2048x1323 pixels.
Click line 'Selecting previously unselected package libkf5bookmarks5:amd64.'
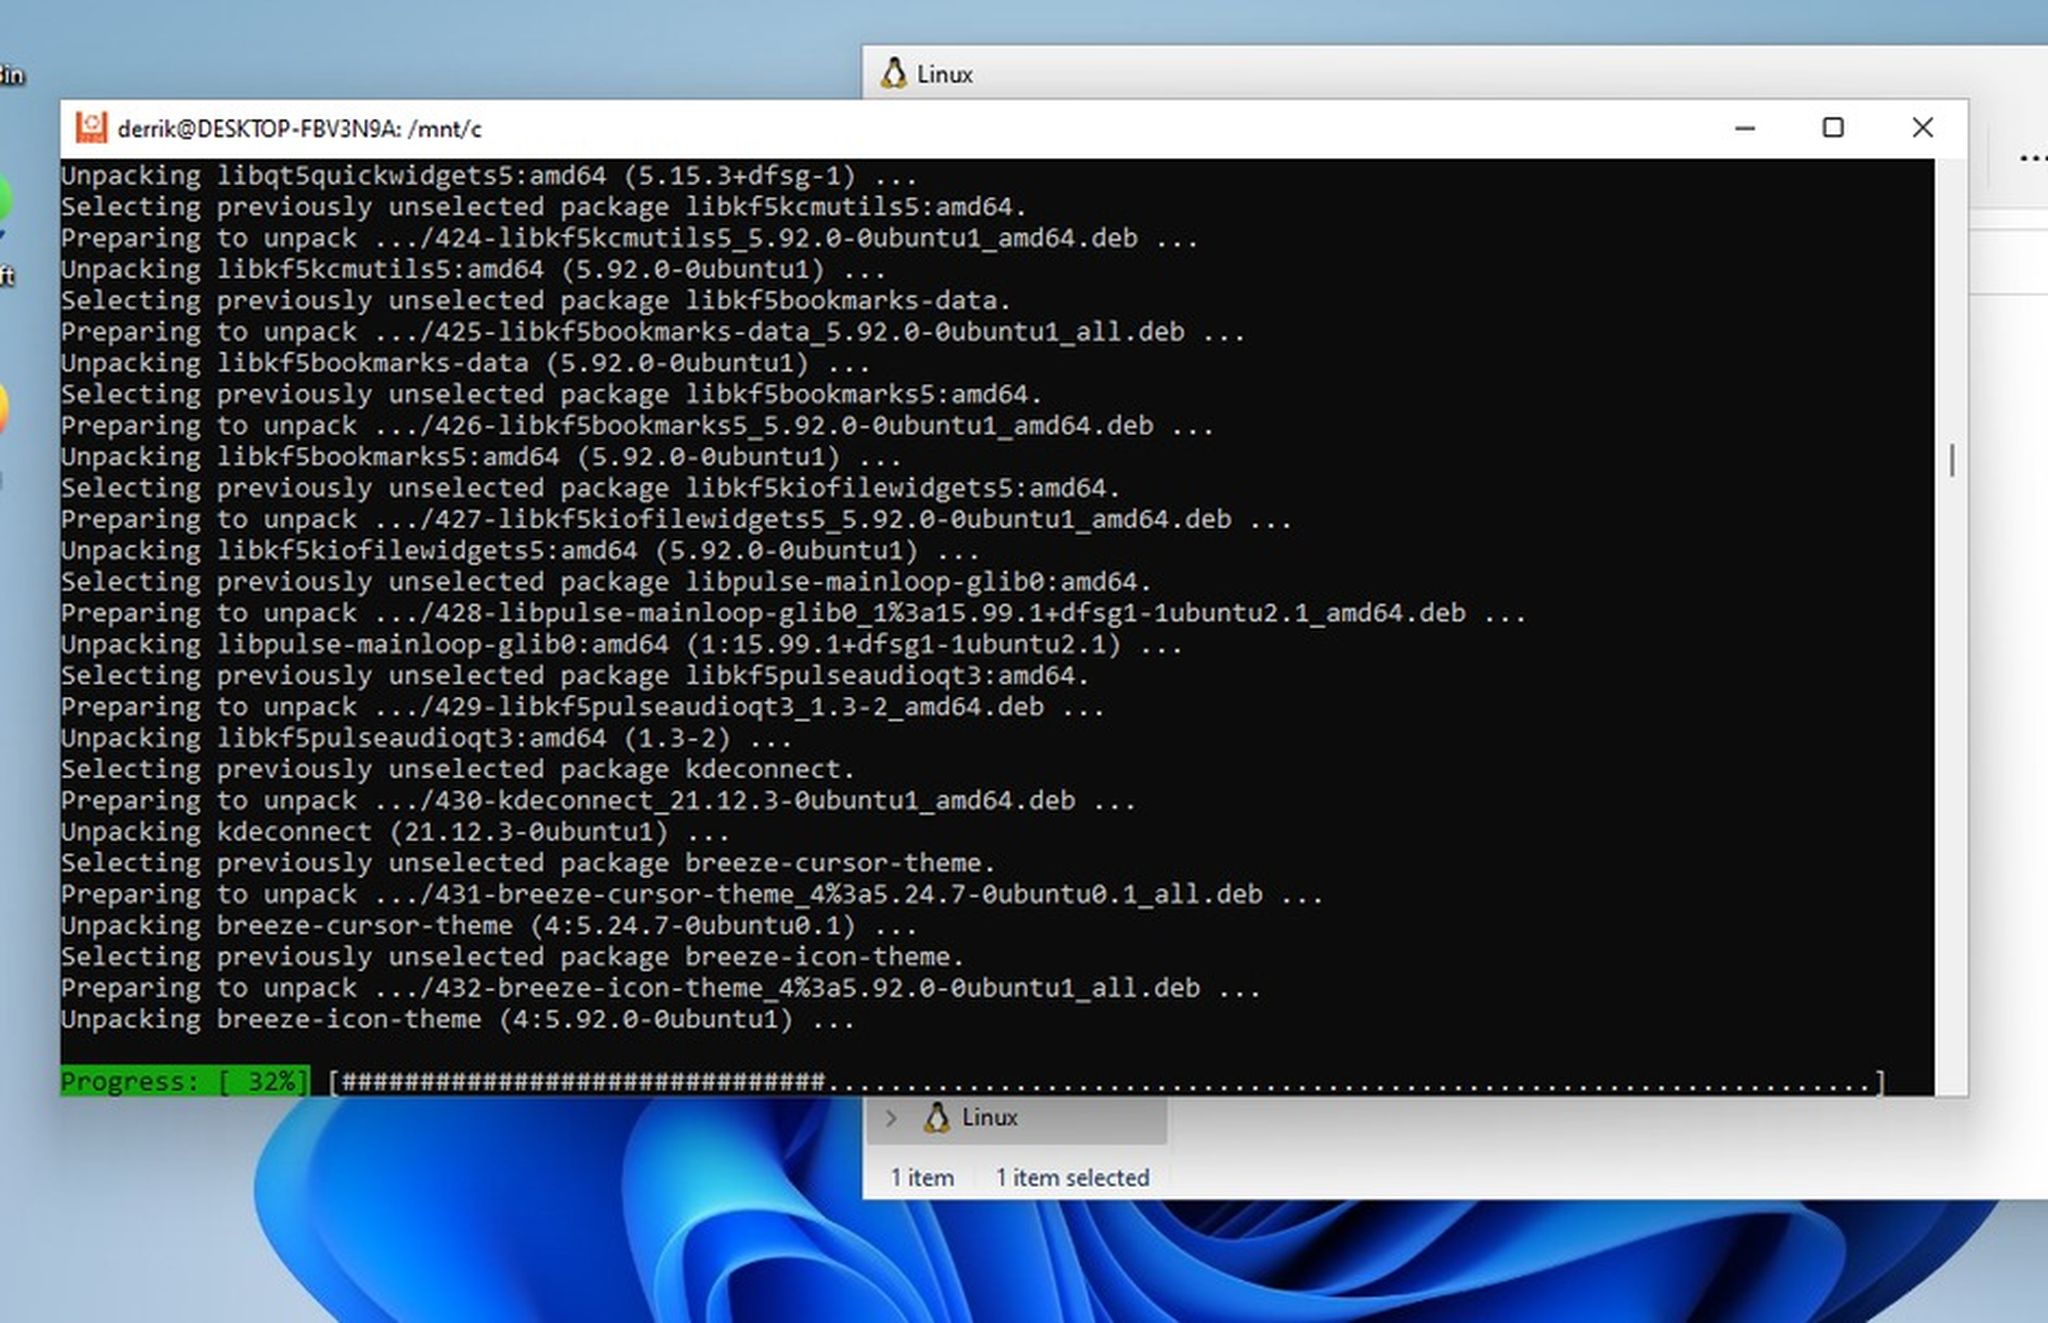551,394
